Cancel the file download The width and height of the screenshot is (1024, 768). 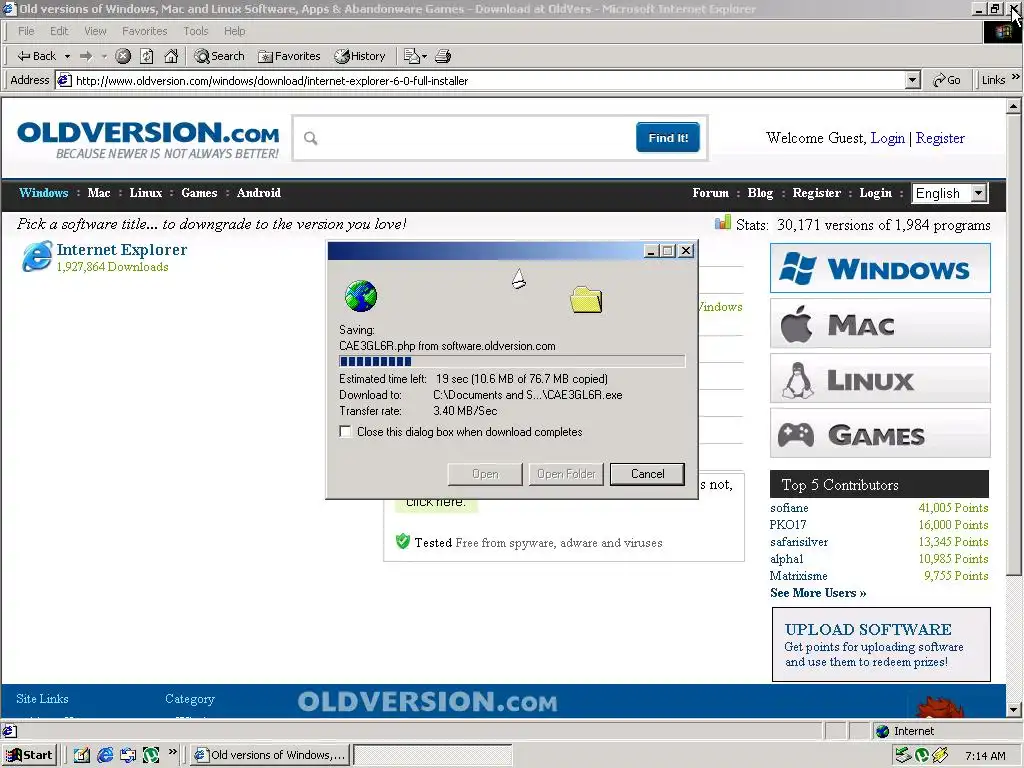pos(647,474)
